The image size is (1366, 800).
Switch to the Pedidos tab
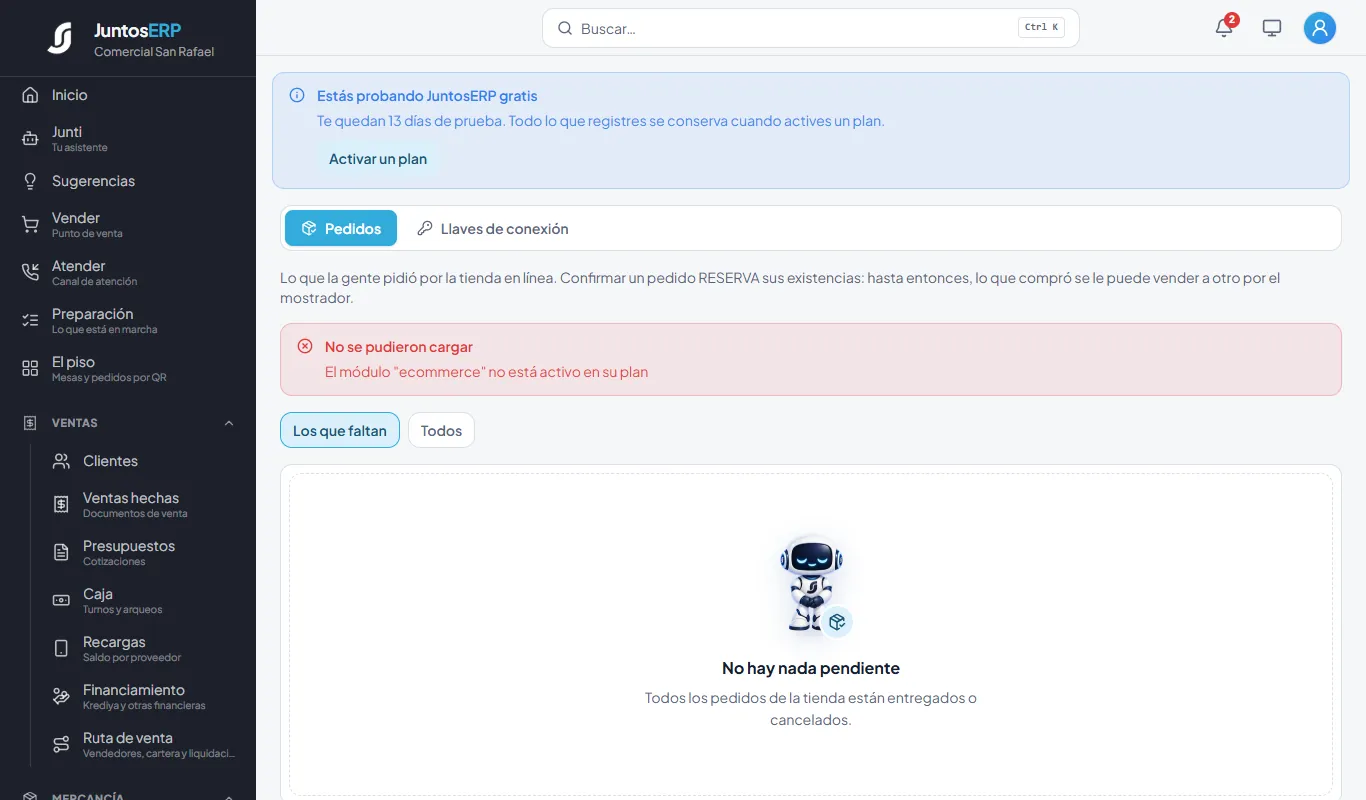pyautogui.click(x=341, y=228)
